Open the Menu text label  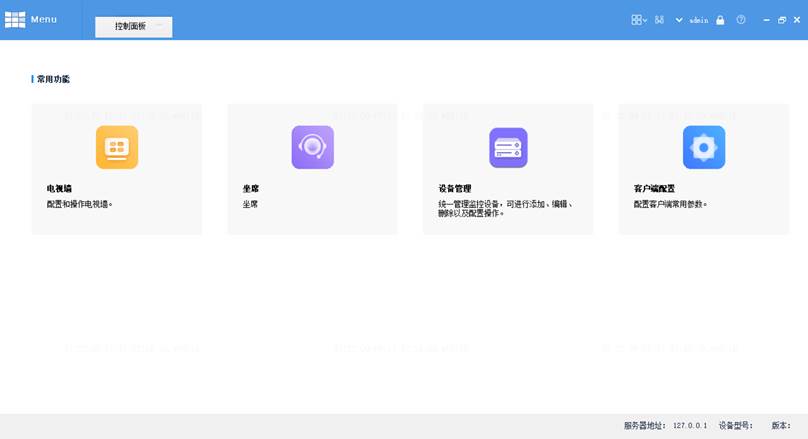(44, 19)
